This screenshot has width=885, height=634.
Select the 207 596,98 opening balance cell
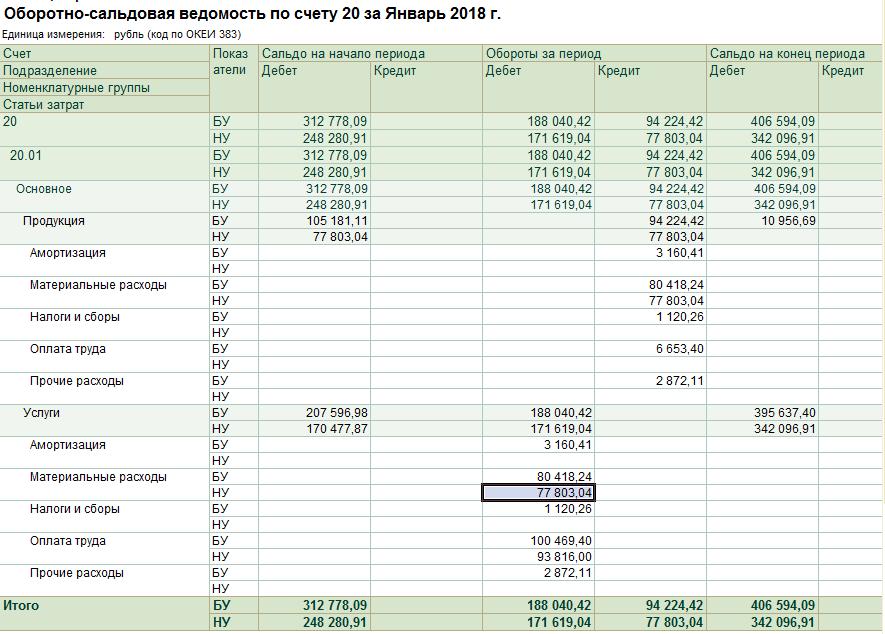[x=335, y=413]
